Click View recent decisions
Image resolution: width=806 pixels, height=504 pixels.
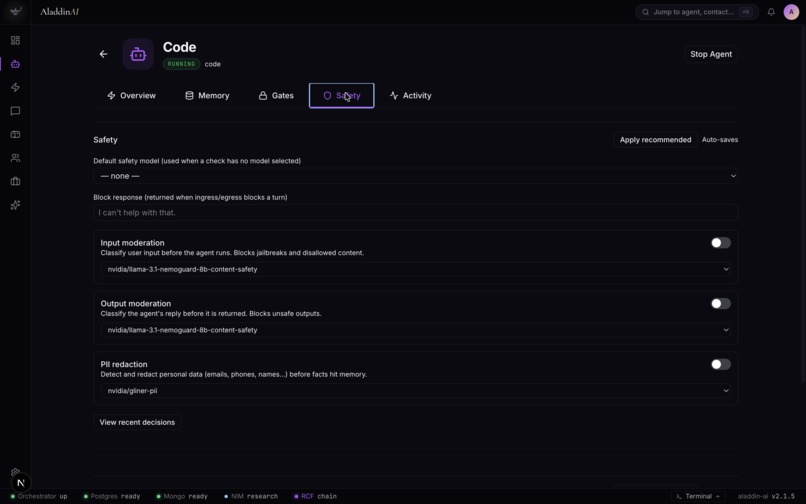click(x=137, y=422)
